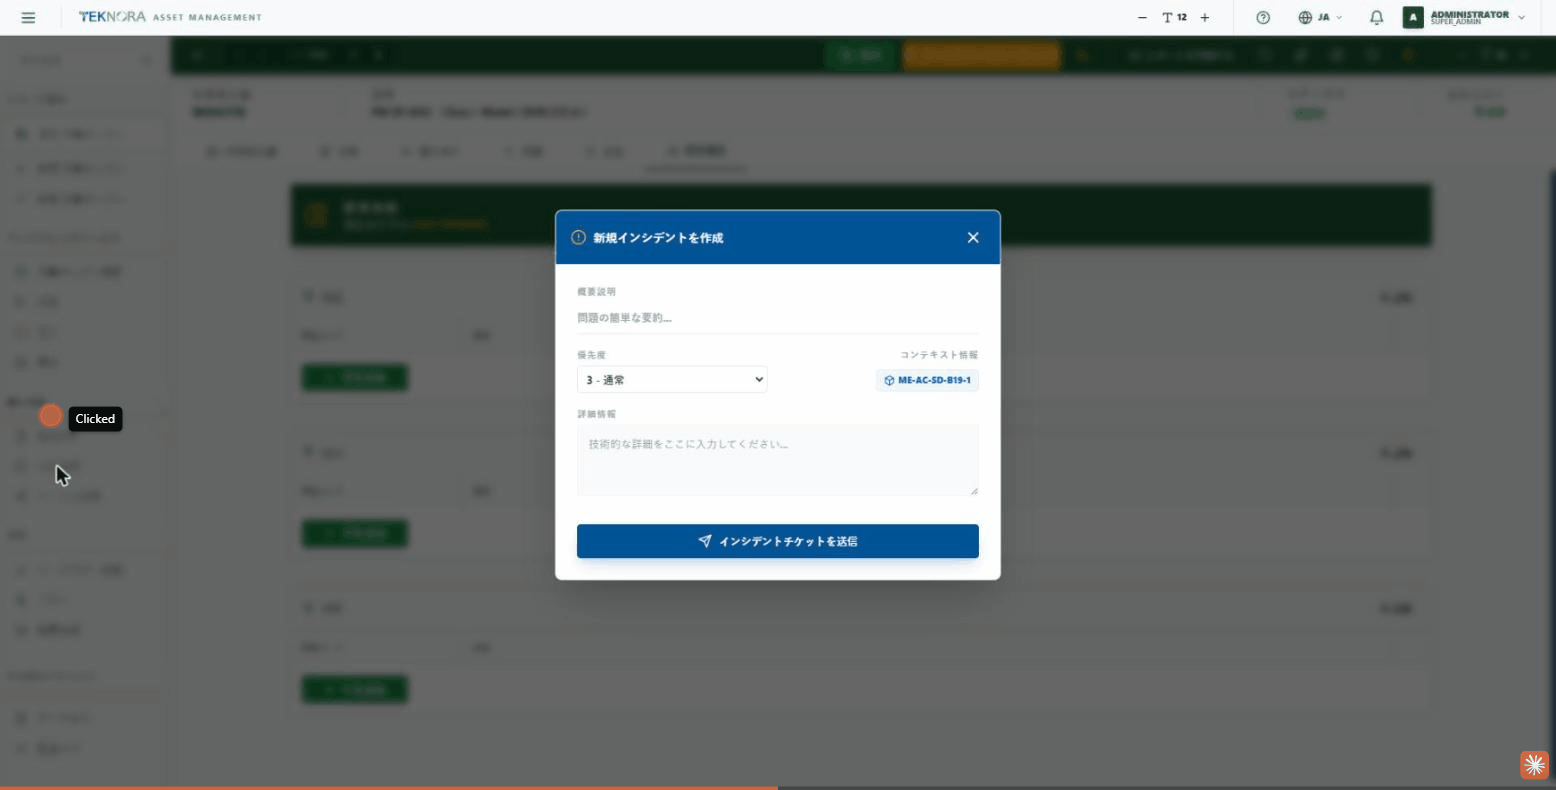Expand the Administrator account menu
This screenshot has height=790, width=1556.
[x=1466, y=18]
